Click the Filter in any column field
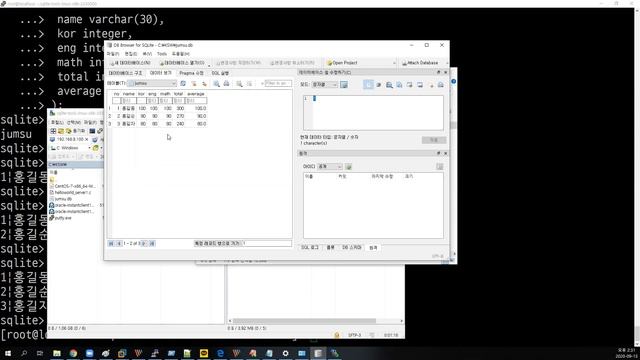This screenshot has height=360, width=640. click(x=278, y=83)
